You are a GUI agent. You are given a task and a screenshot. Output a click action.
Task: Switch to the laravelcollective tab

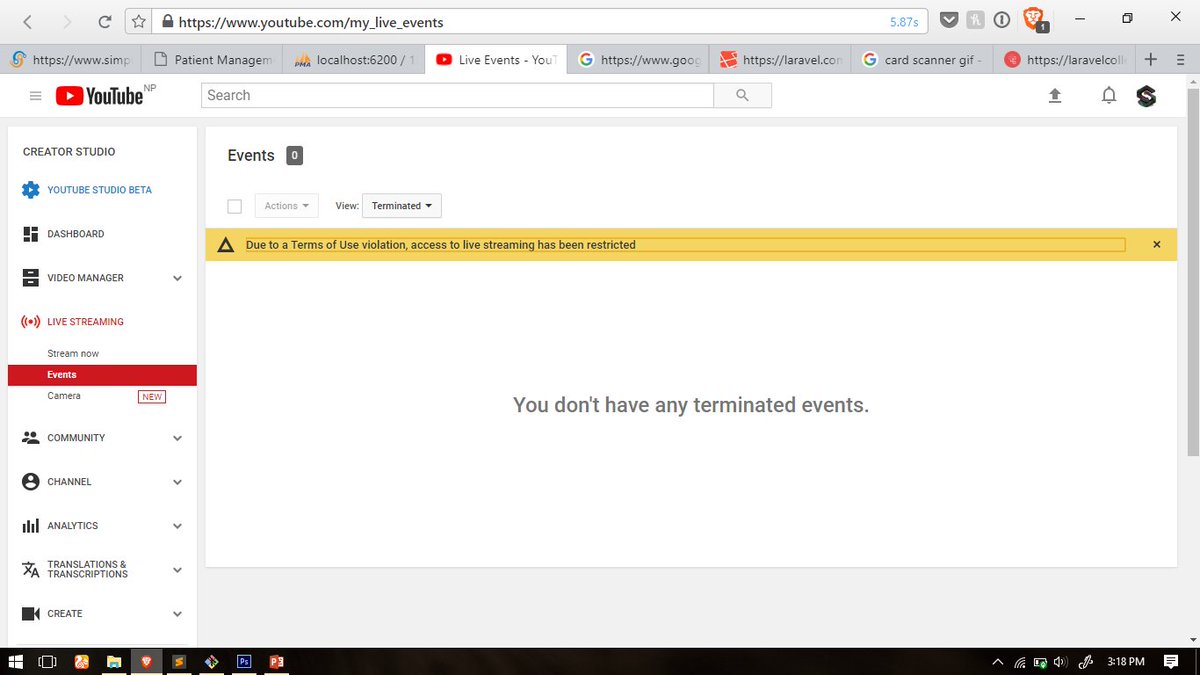click(1066, 60)
